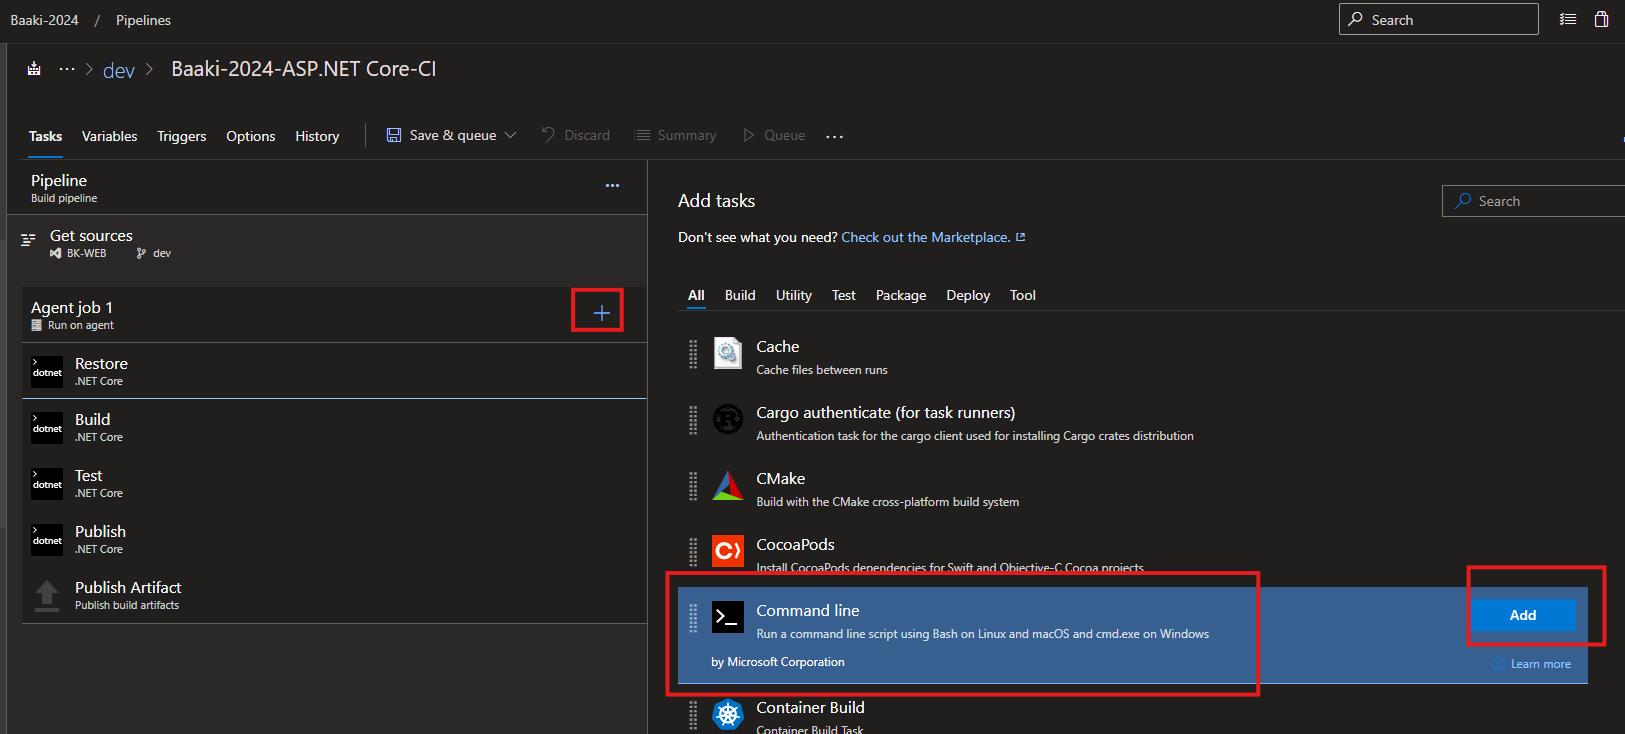Click the CocoaPods task icon

(x=728, y=551)
